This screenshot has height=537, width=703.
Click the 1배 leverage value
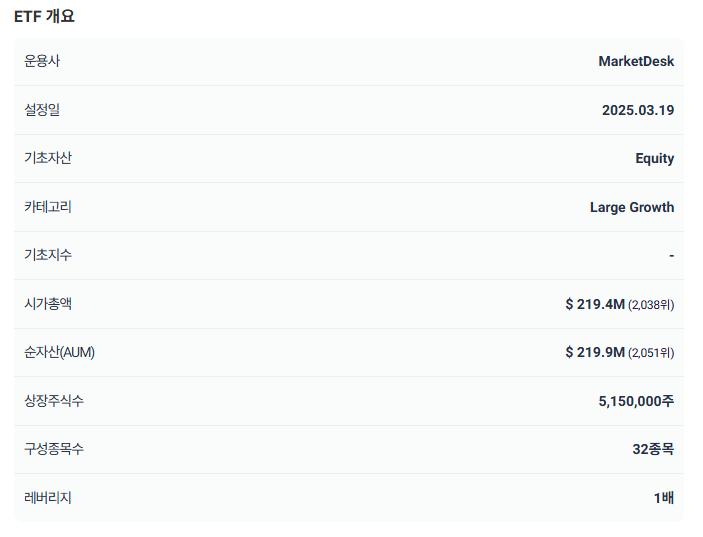pyautogui.click(x=664, y=498)
